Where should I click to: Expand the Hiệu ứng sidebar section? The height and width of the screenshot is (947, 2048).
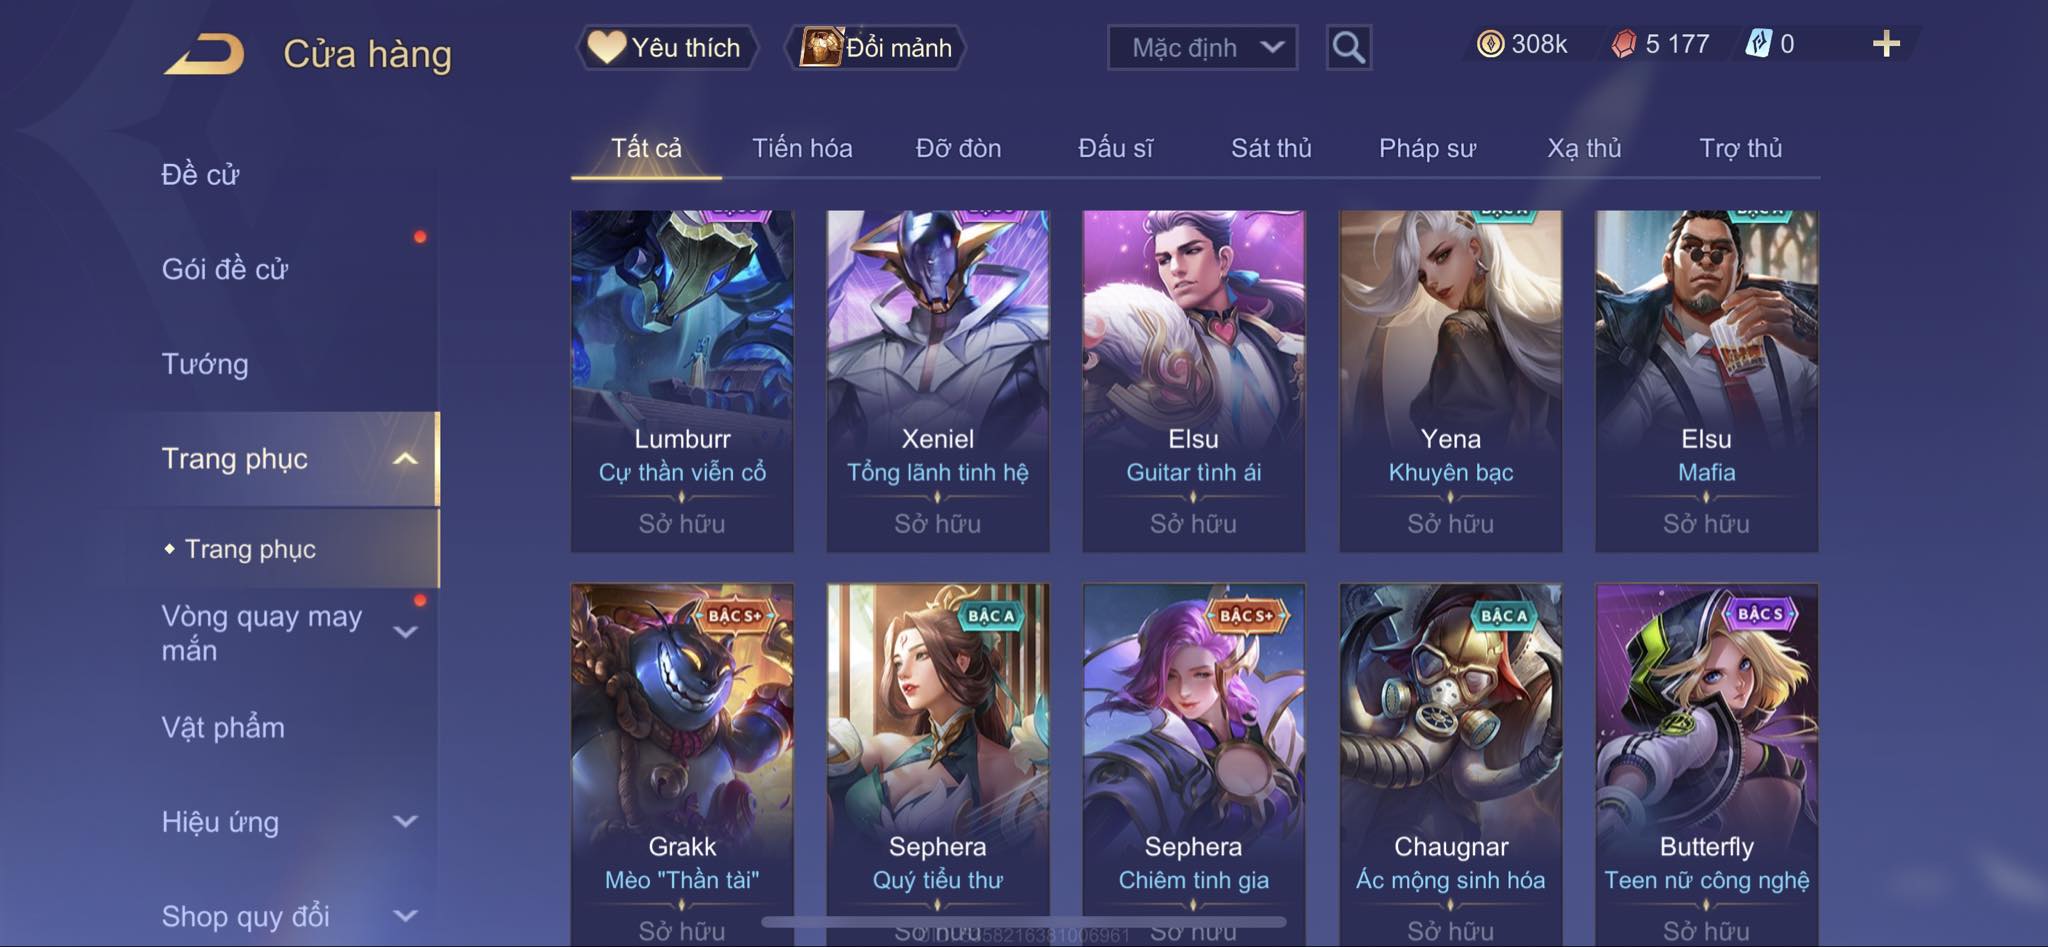tap(405, 822)
